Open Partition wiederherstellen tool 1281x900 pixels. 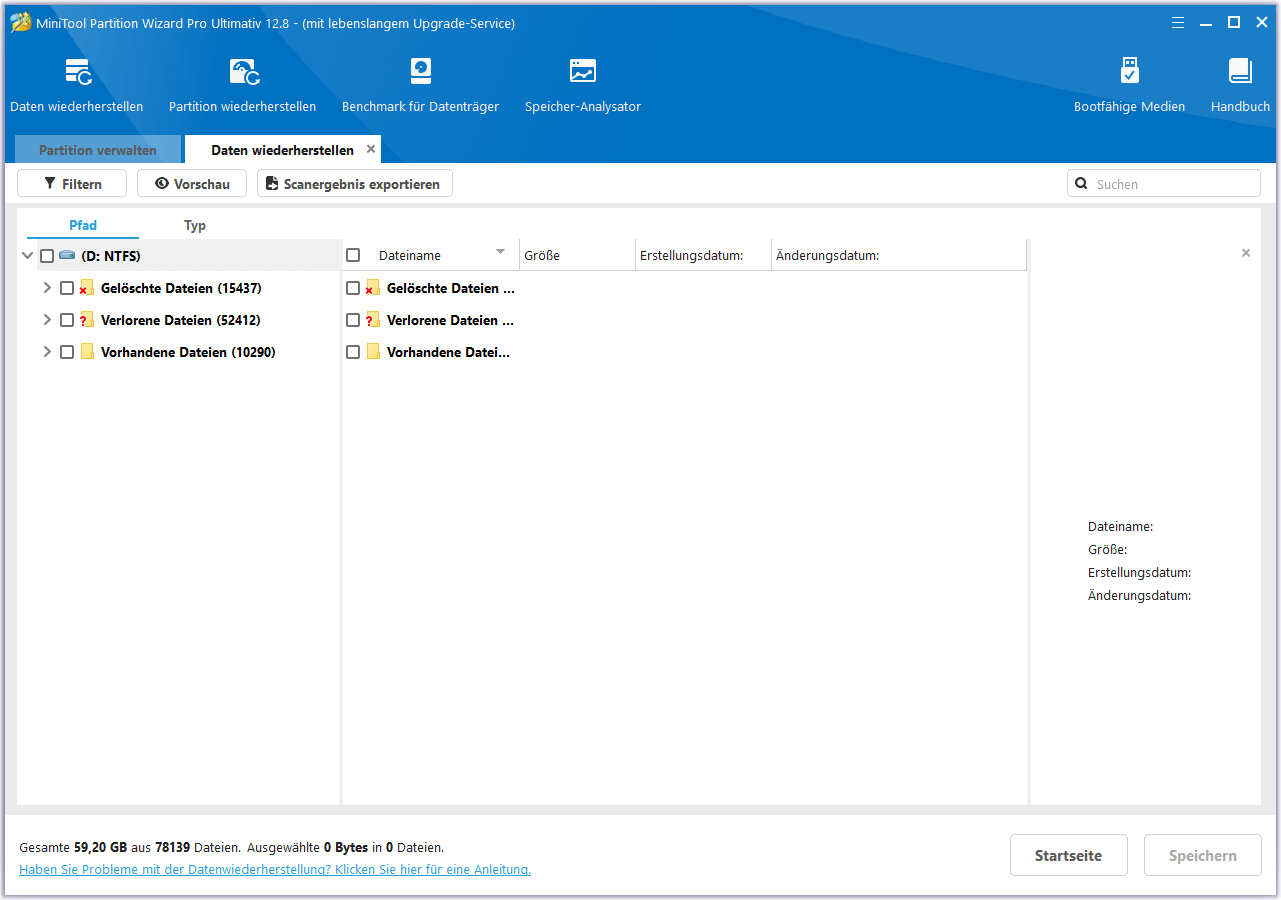point(243,85)
